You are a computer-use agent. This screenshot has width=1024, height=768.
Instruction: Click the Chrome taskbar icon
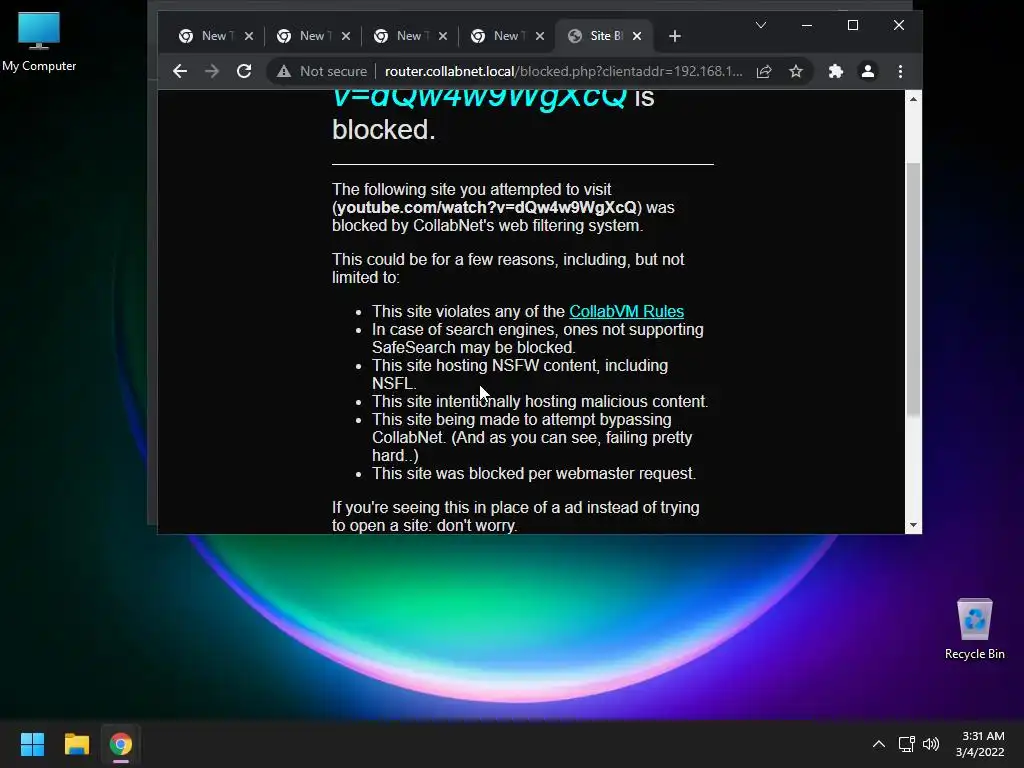[121, 744]
